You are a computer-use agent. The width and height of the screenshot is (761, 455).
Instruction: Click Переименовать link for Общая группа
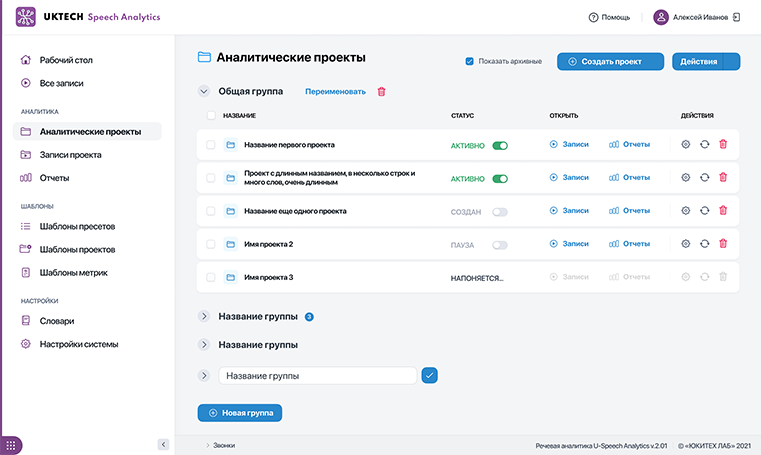[x=335, y=92]
